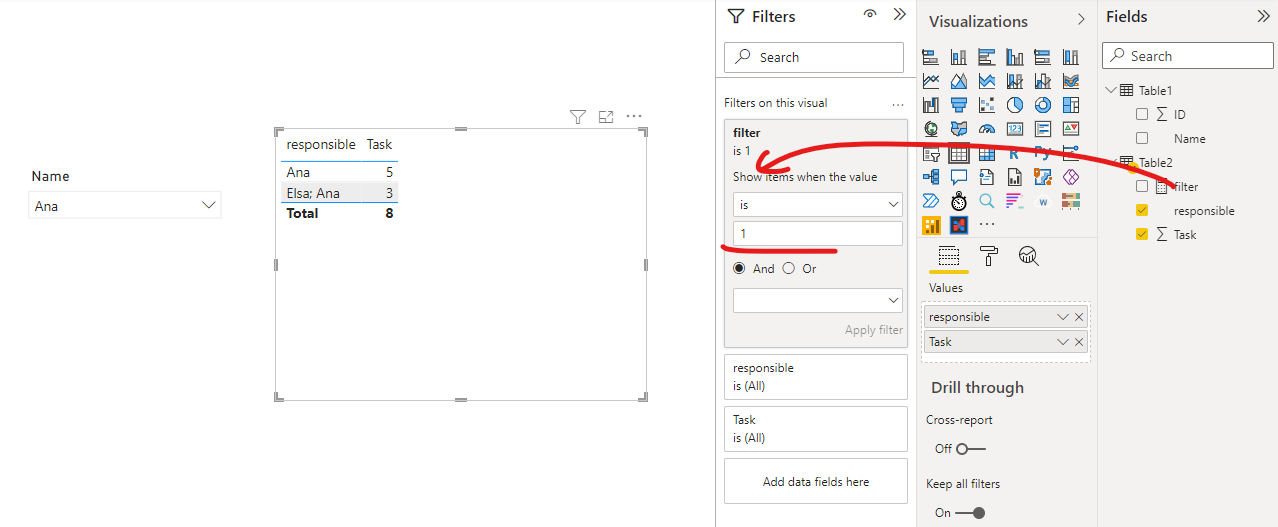The image size is (1278, 527).
Task: Open more options above the table visual
Action: click(x=634, y=116)
